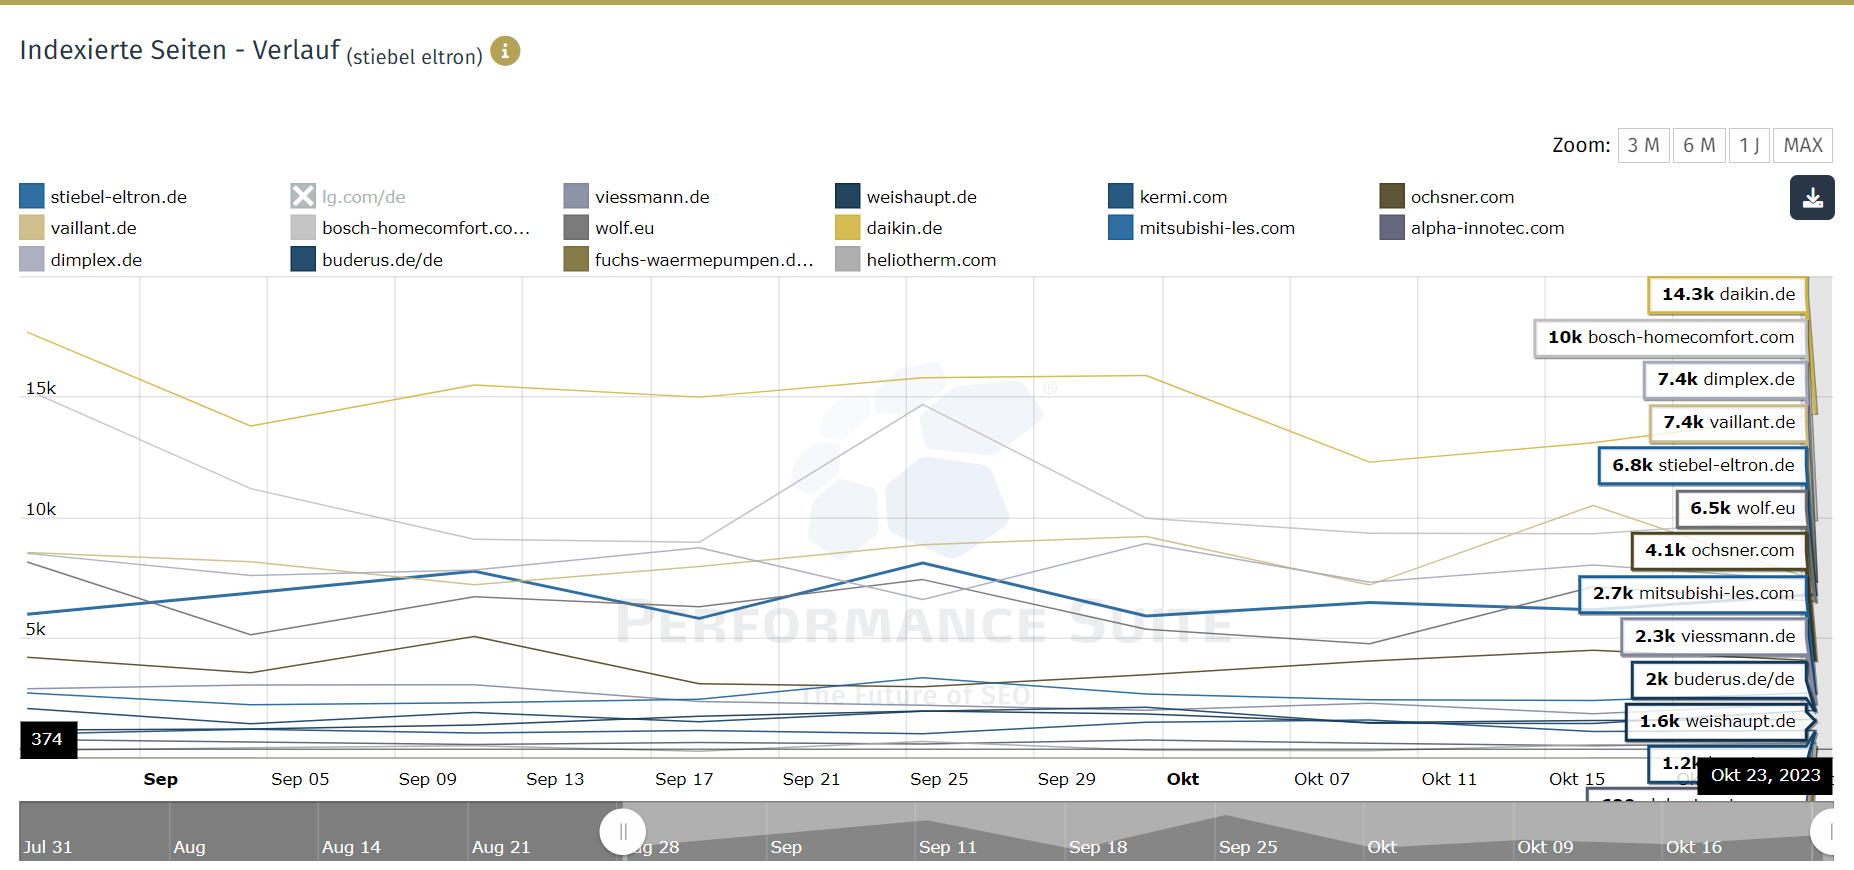Click the 6.8k stiebel-eltron.de tooltip label
The width and height of the screenshot is (1854, 870).
(x=1702, y=465)
